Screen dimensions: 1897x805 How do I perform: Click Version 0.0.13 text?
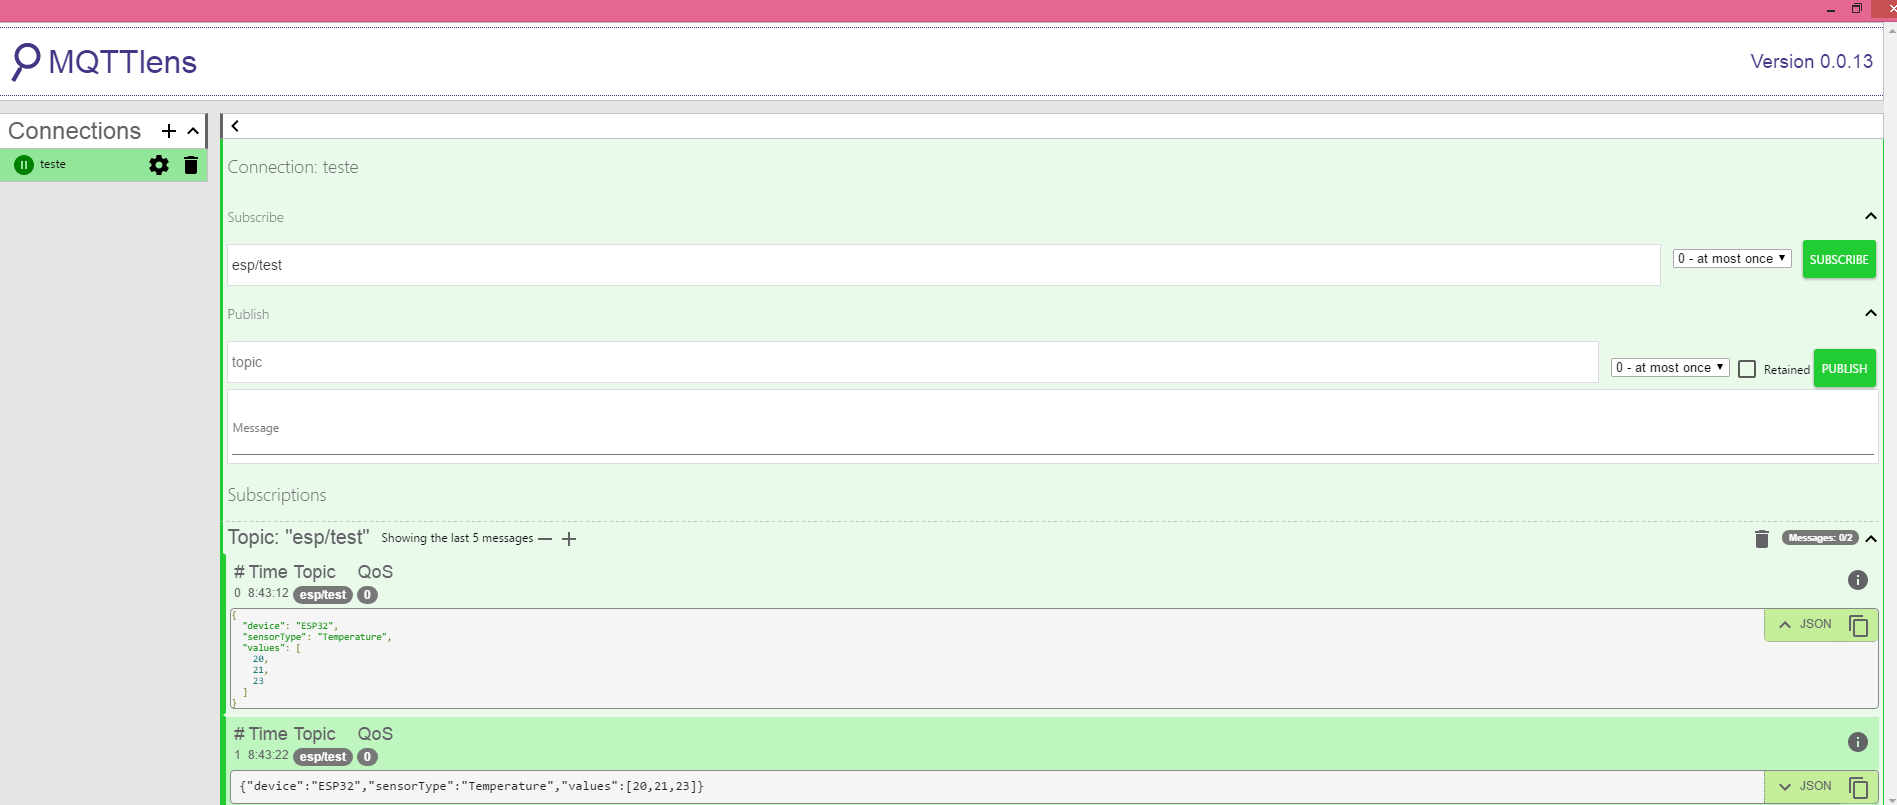tap(1811, 61)
